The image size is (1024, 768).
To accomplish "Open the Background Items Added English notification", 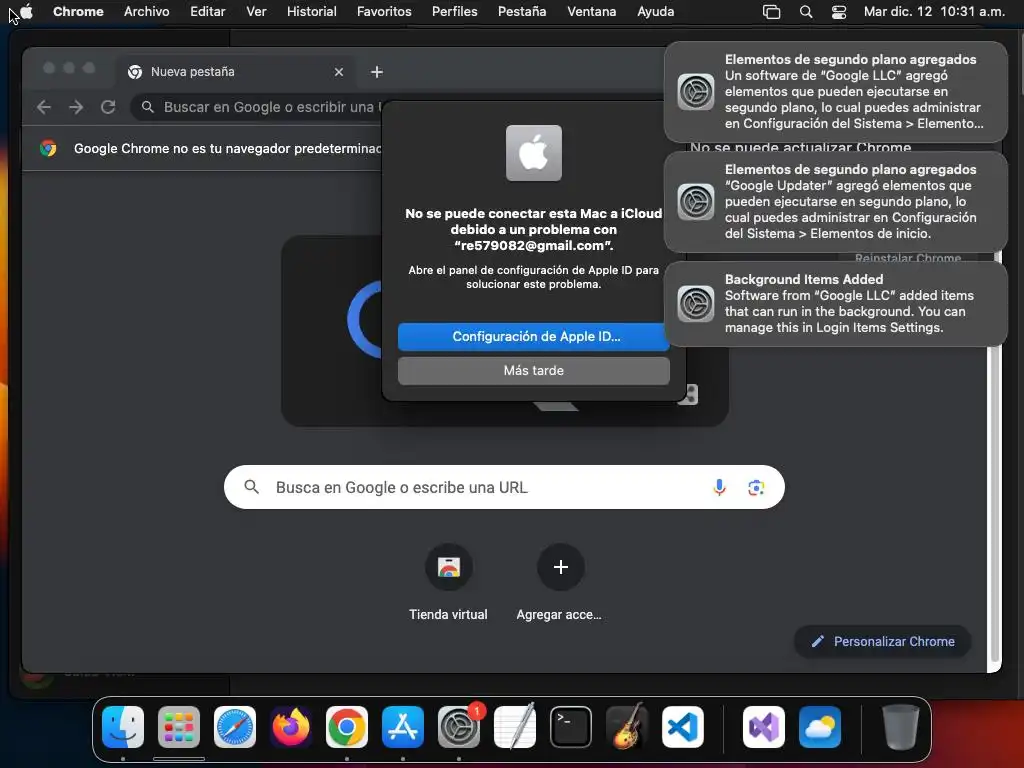I will point(836,304).
